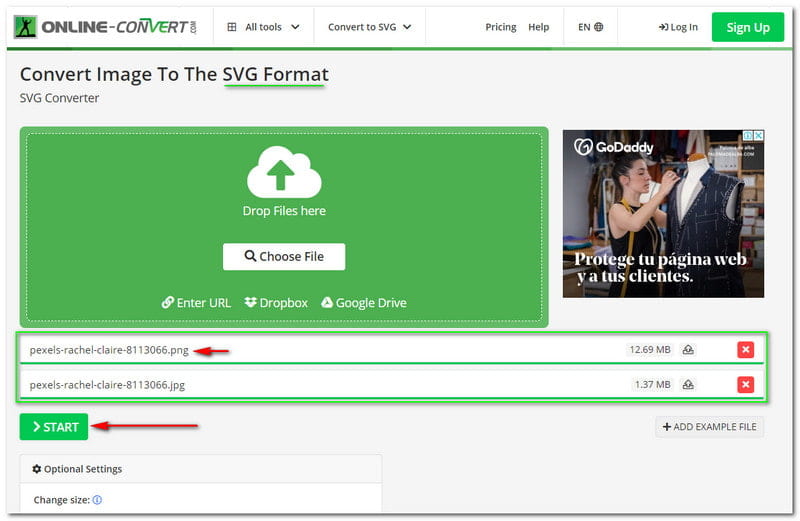The image size is (800, 521).
Task: Click the upload icon beside 1.37 MB
Action: point(688,385)
